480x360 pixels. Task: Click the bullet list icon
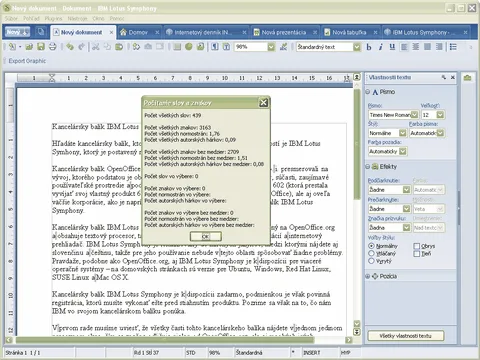click(x=453, y=47)
